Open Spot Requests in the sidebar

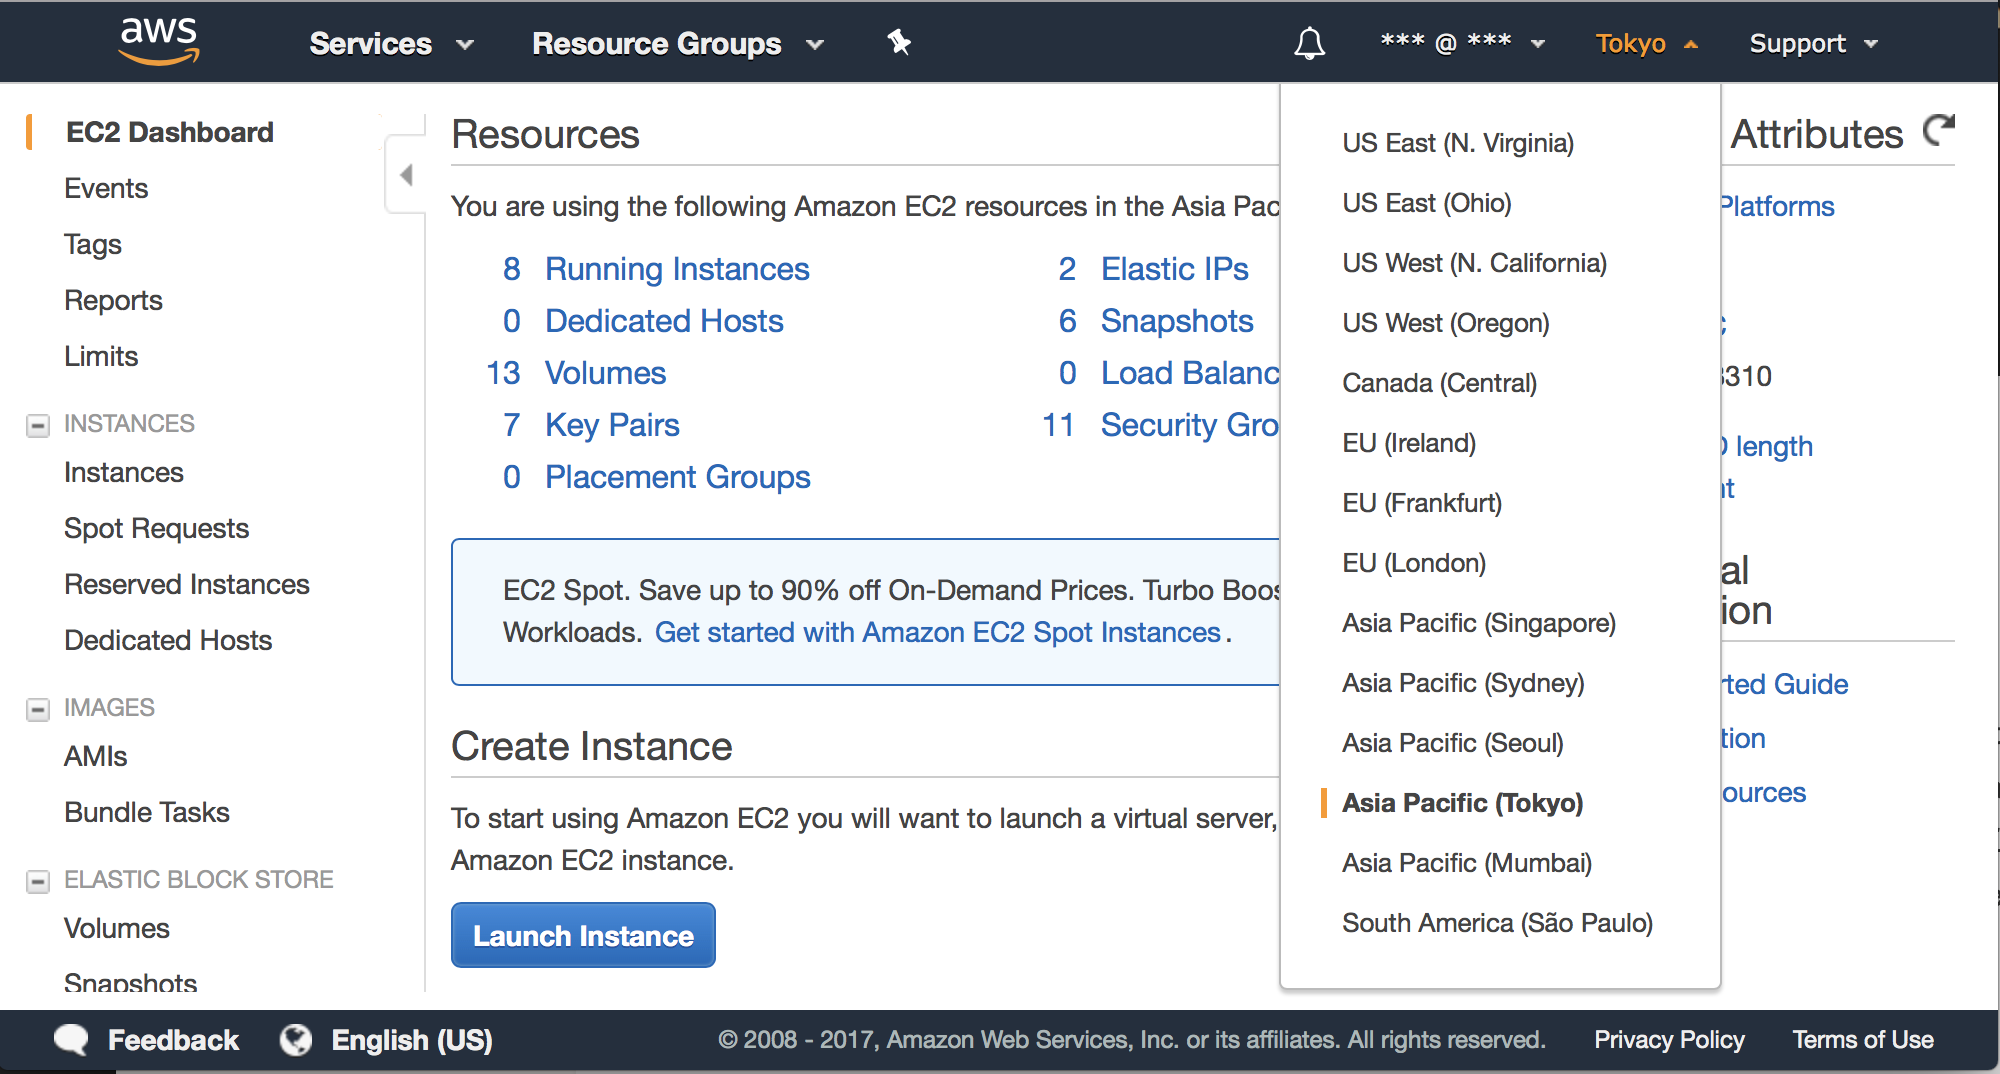[x=156, y=528]
